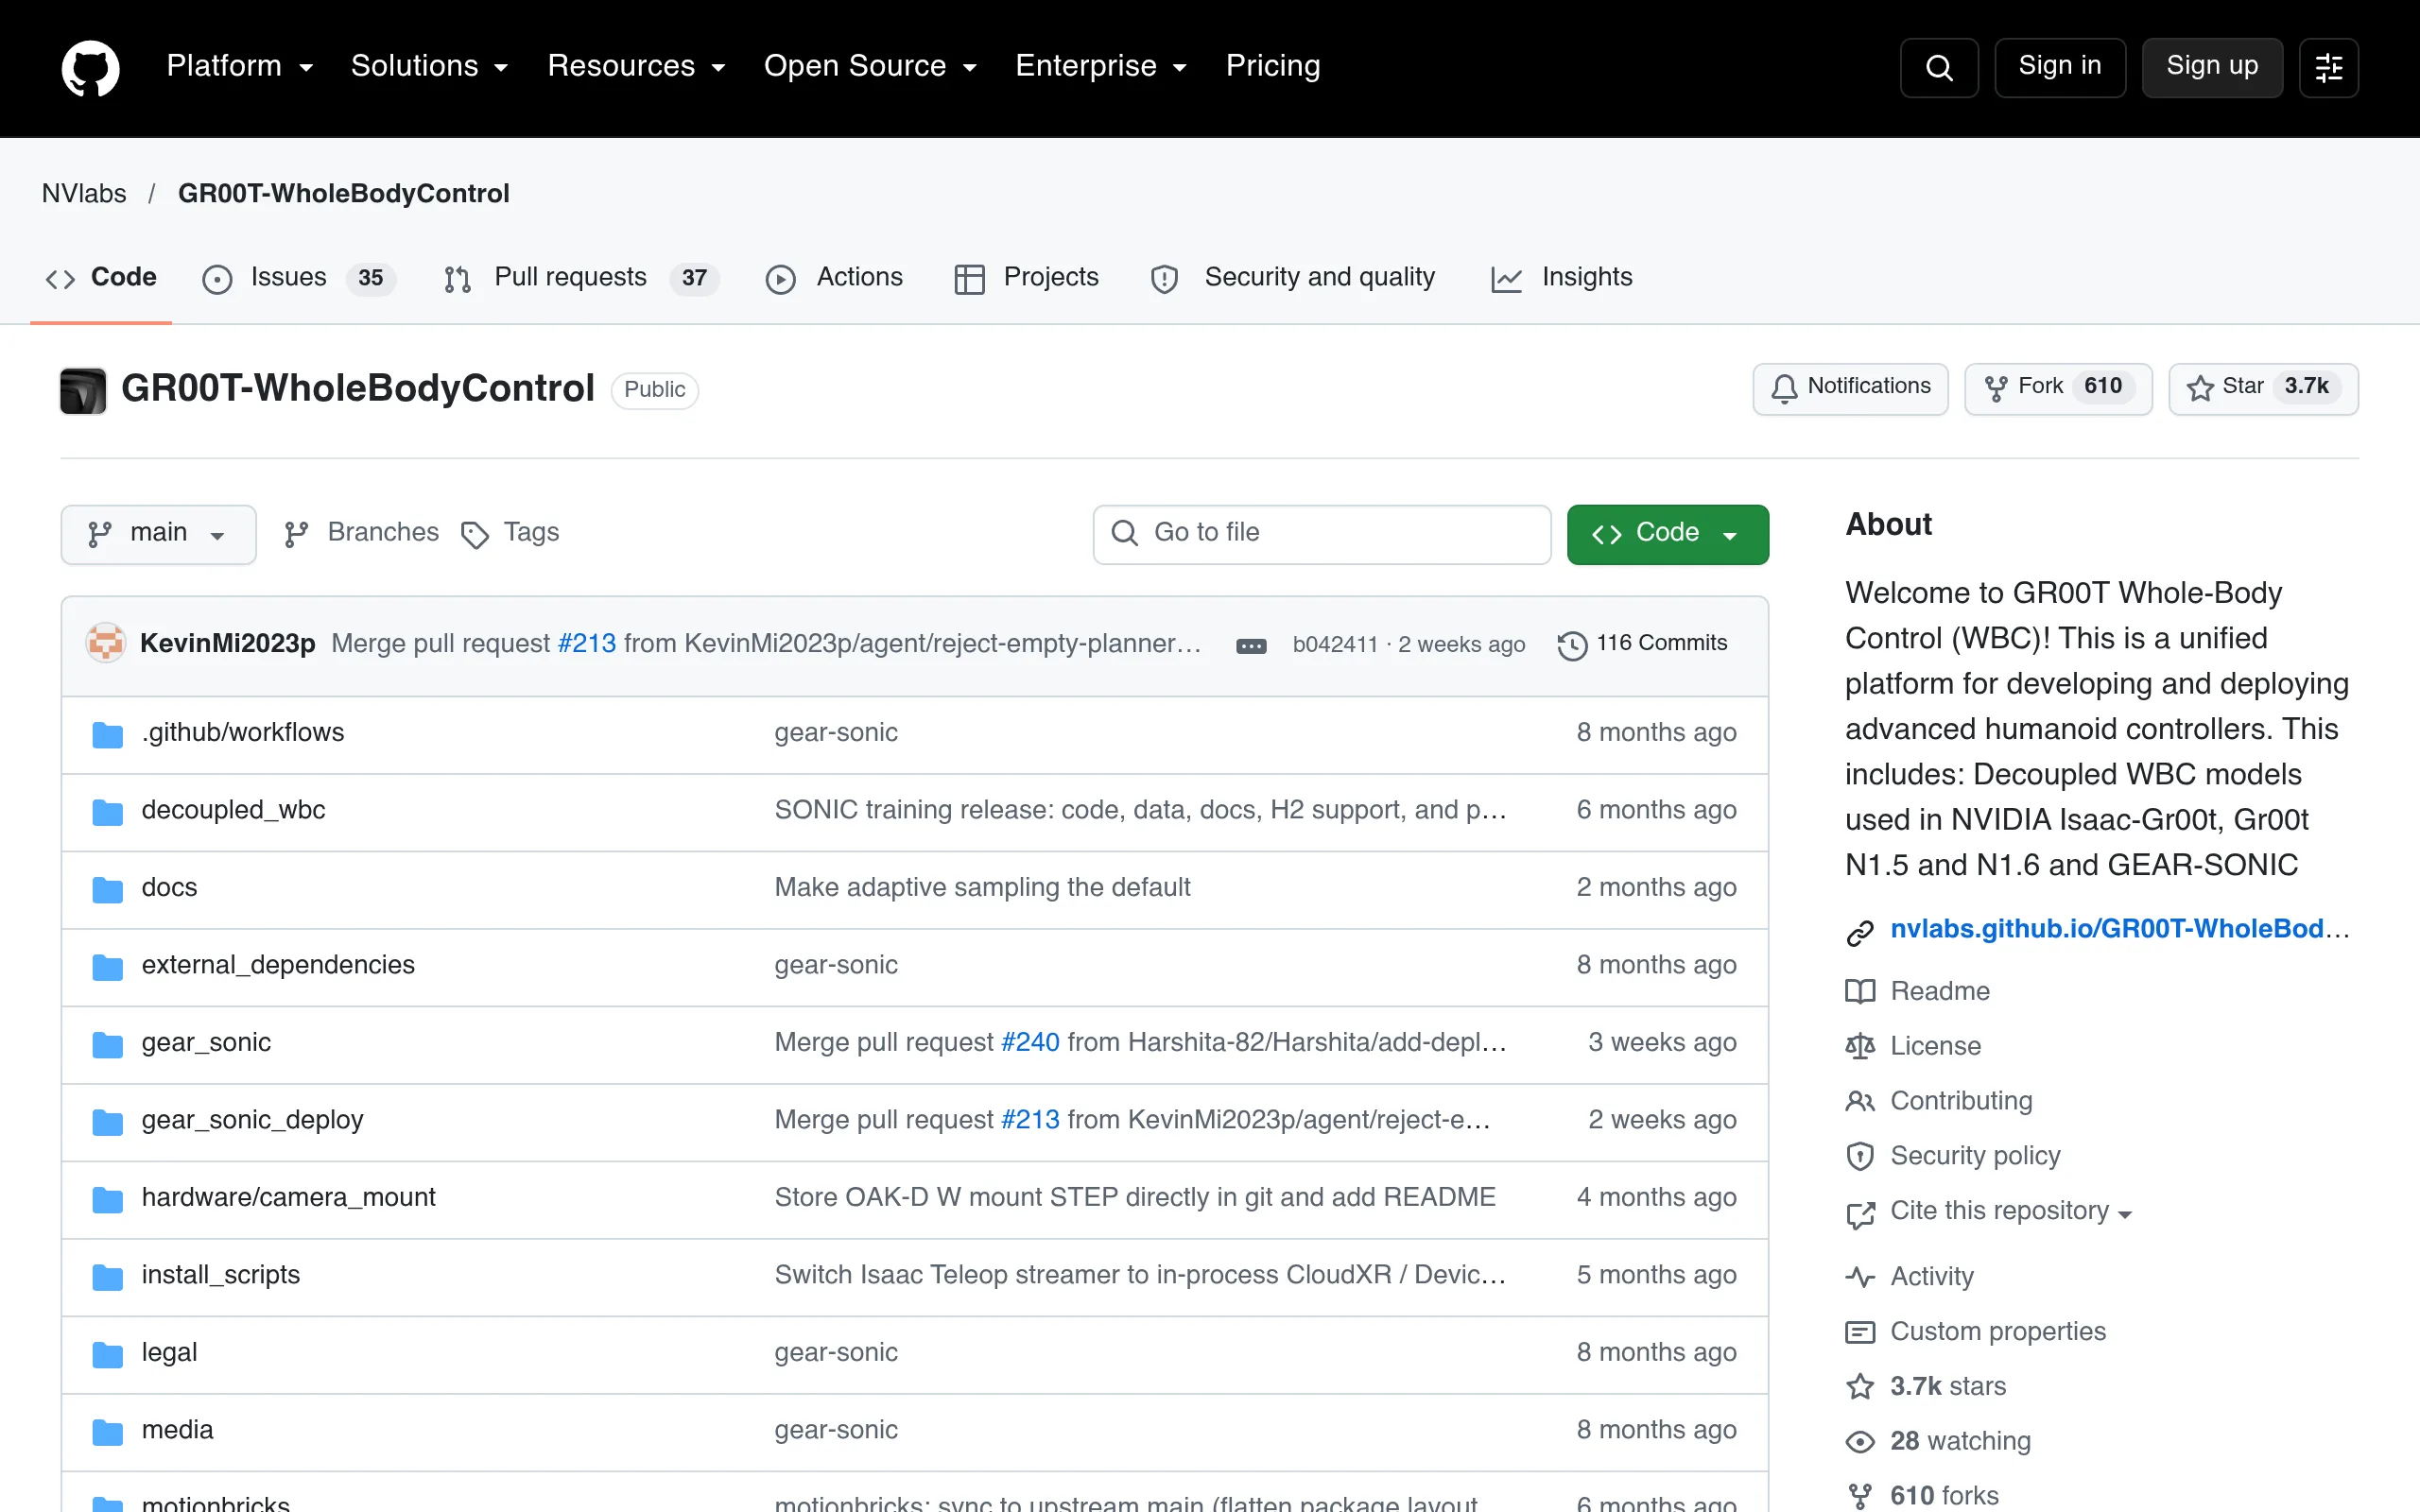The image size is (2420, 1512).
Task: Expand the commit message ellipsis icon
Action: [1251, 646]
